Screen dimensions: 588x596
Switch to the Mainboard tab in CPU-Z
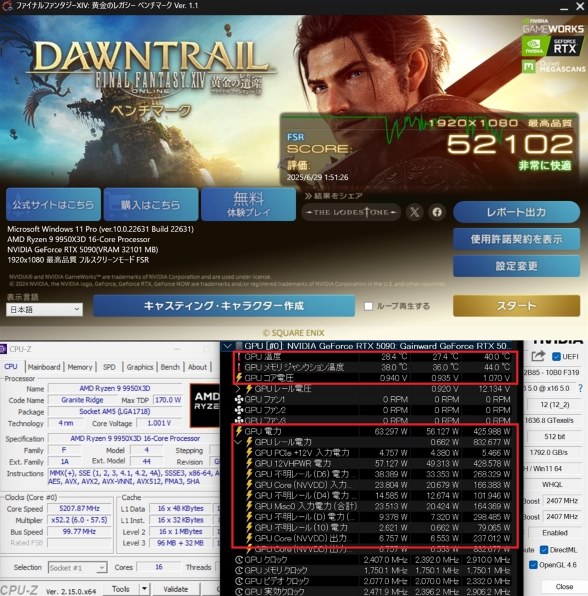pyautogui.click(x=44, y=367)
